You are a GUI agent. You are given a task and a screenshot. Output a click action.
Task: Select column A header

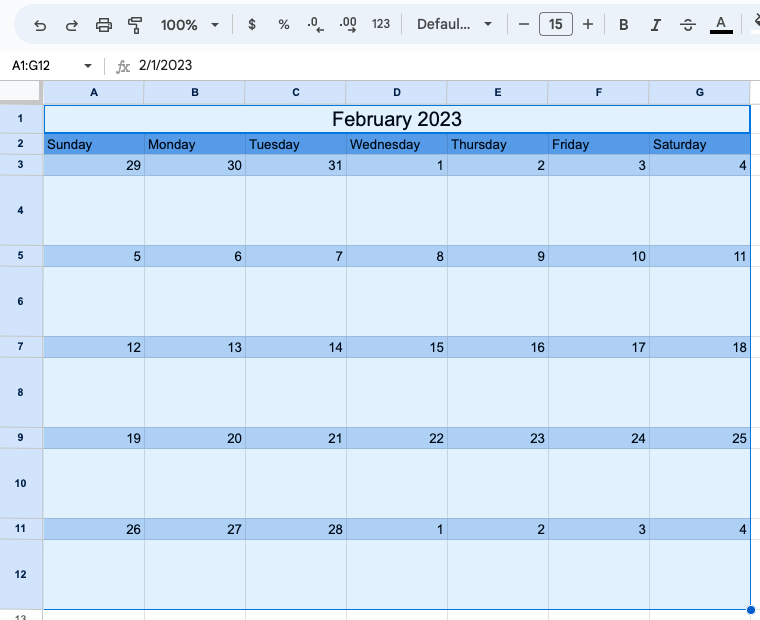pyautogui.click(x=94, y=93)
